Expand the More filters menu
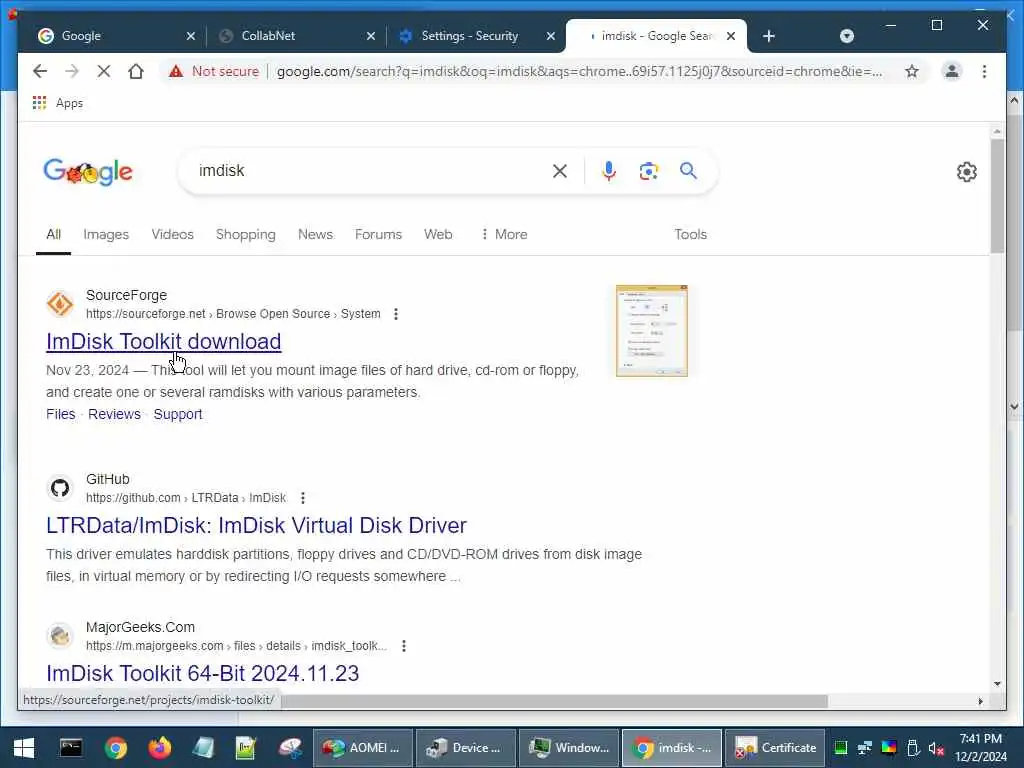 (504, 234)
